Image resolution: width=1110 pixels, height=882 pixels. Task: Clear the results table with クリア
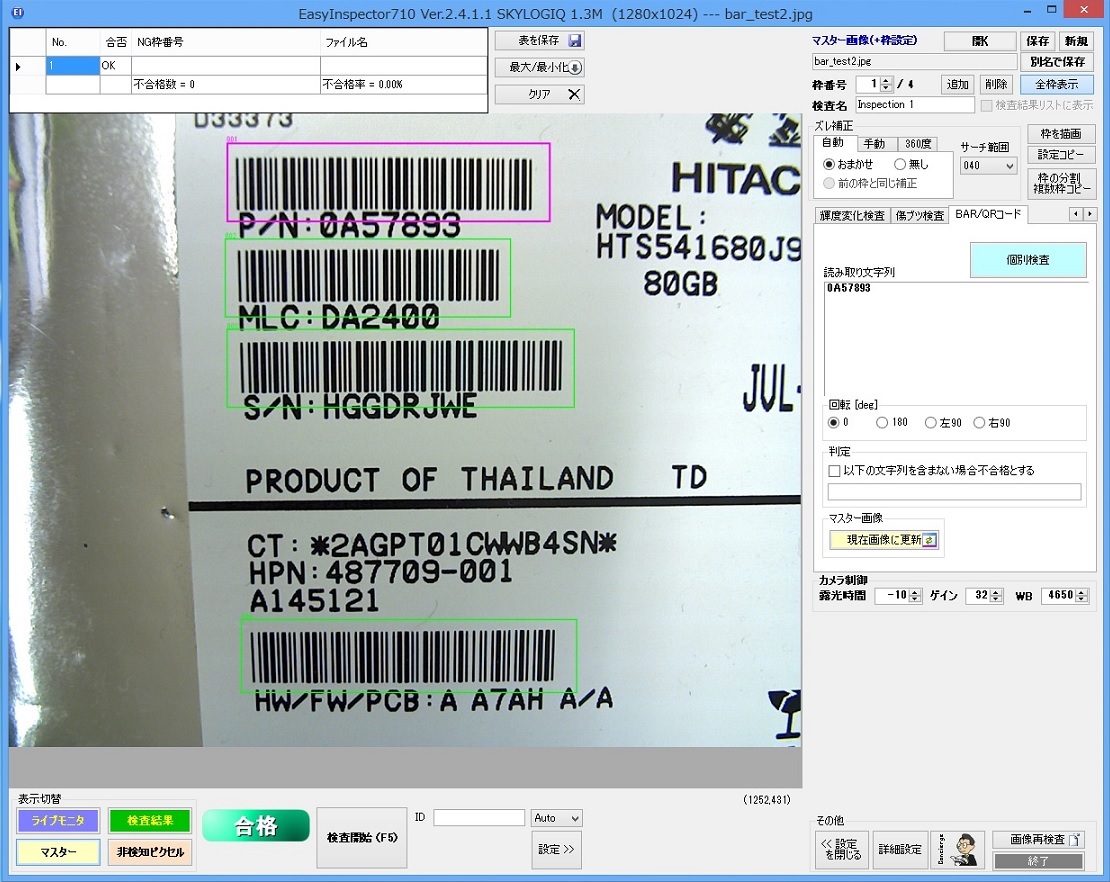[x=539, y=94]
